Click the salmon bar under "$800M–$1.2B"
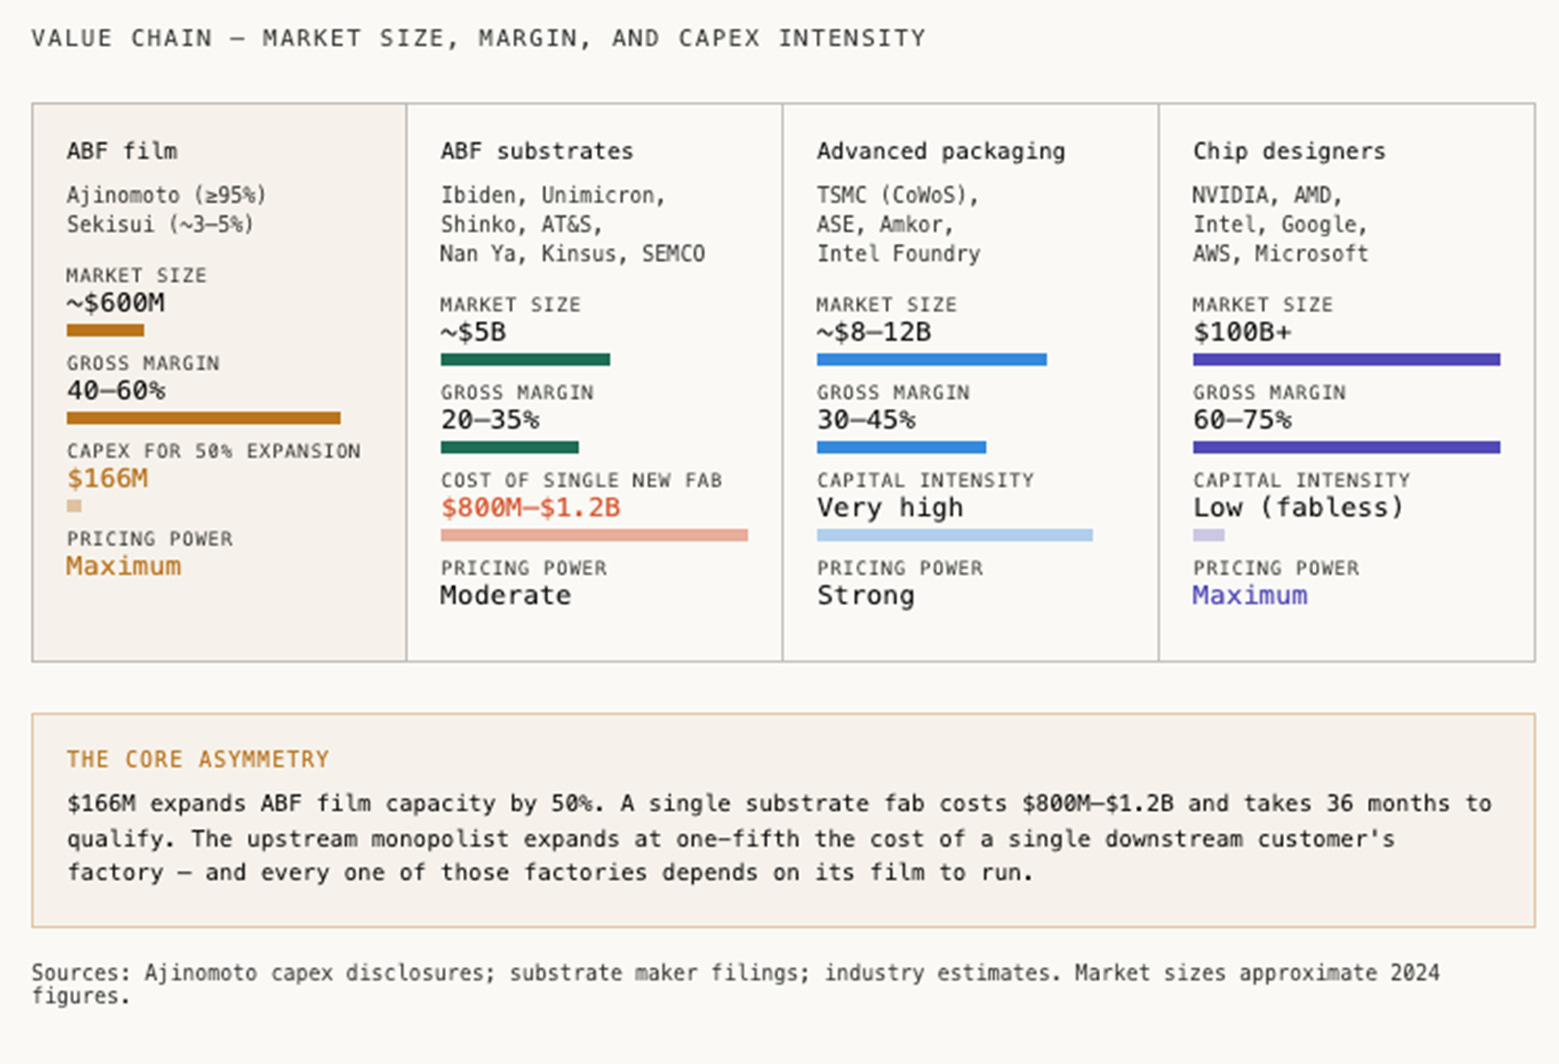This screenshot has height=1064, width=1559. click(594, 535)
